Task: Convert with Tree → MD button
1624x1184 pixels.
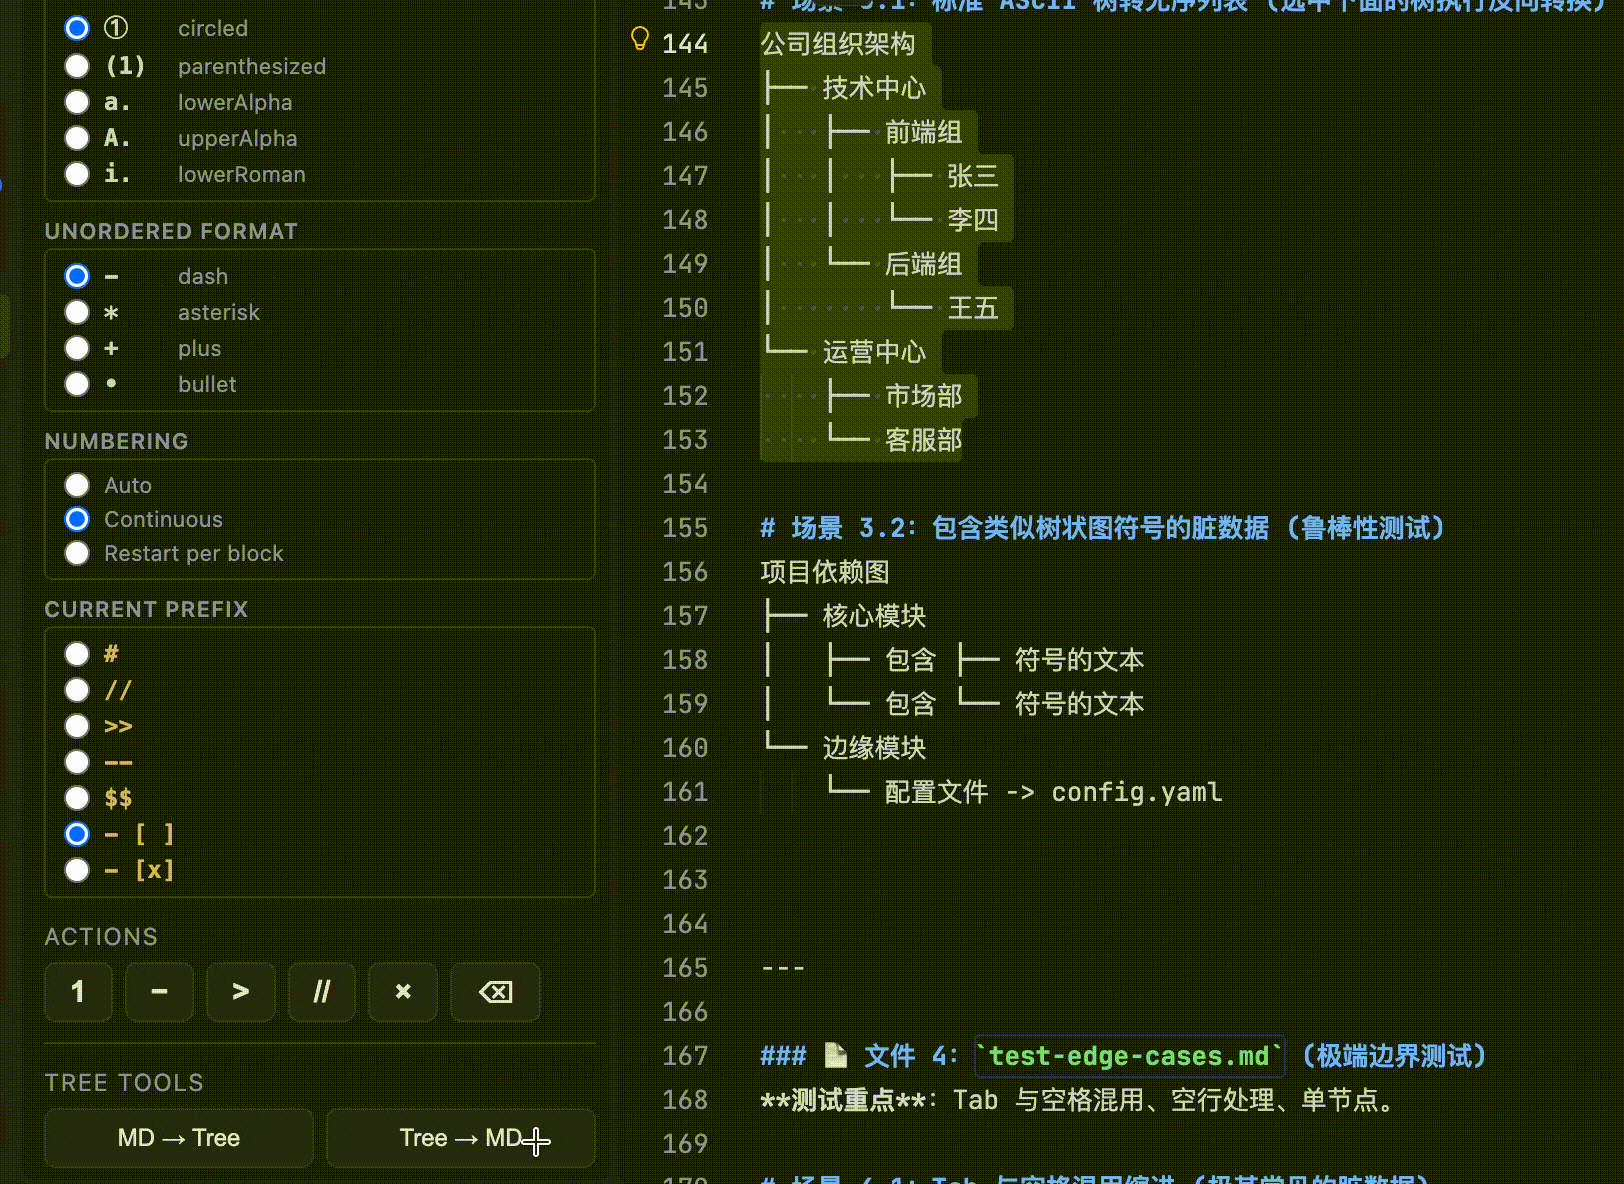Action: (x=461, y=1138)
